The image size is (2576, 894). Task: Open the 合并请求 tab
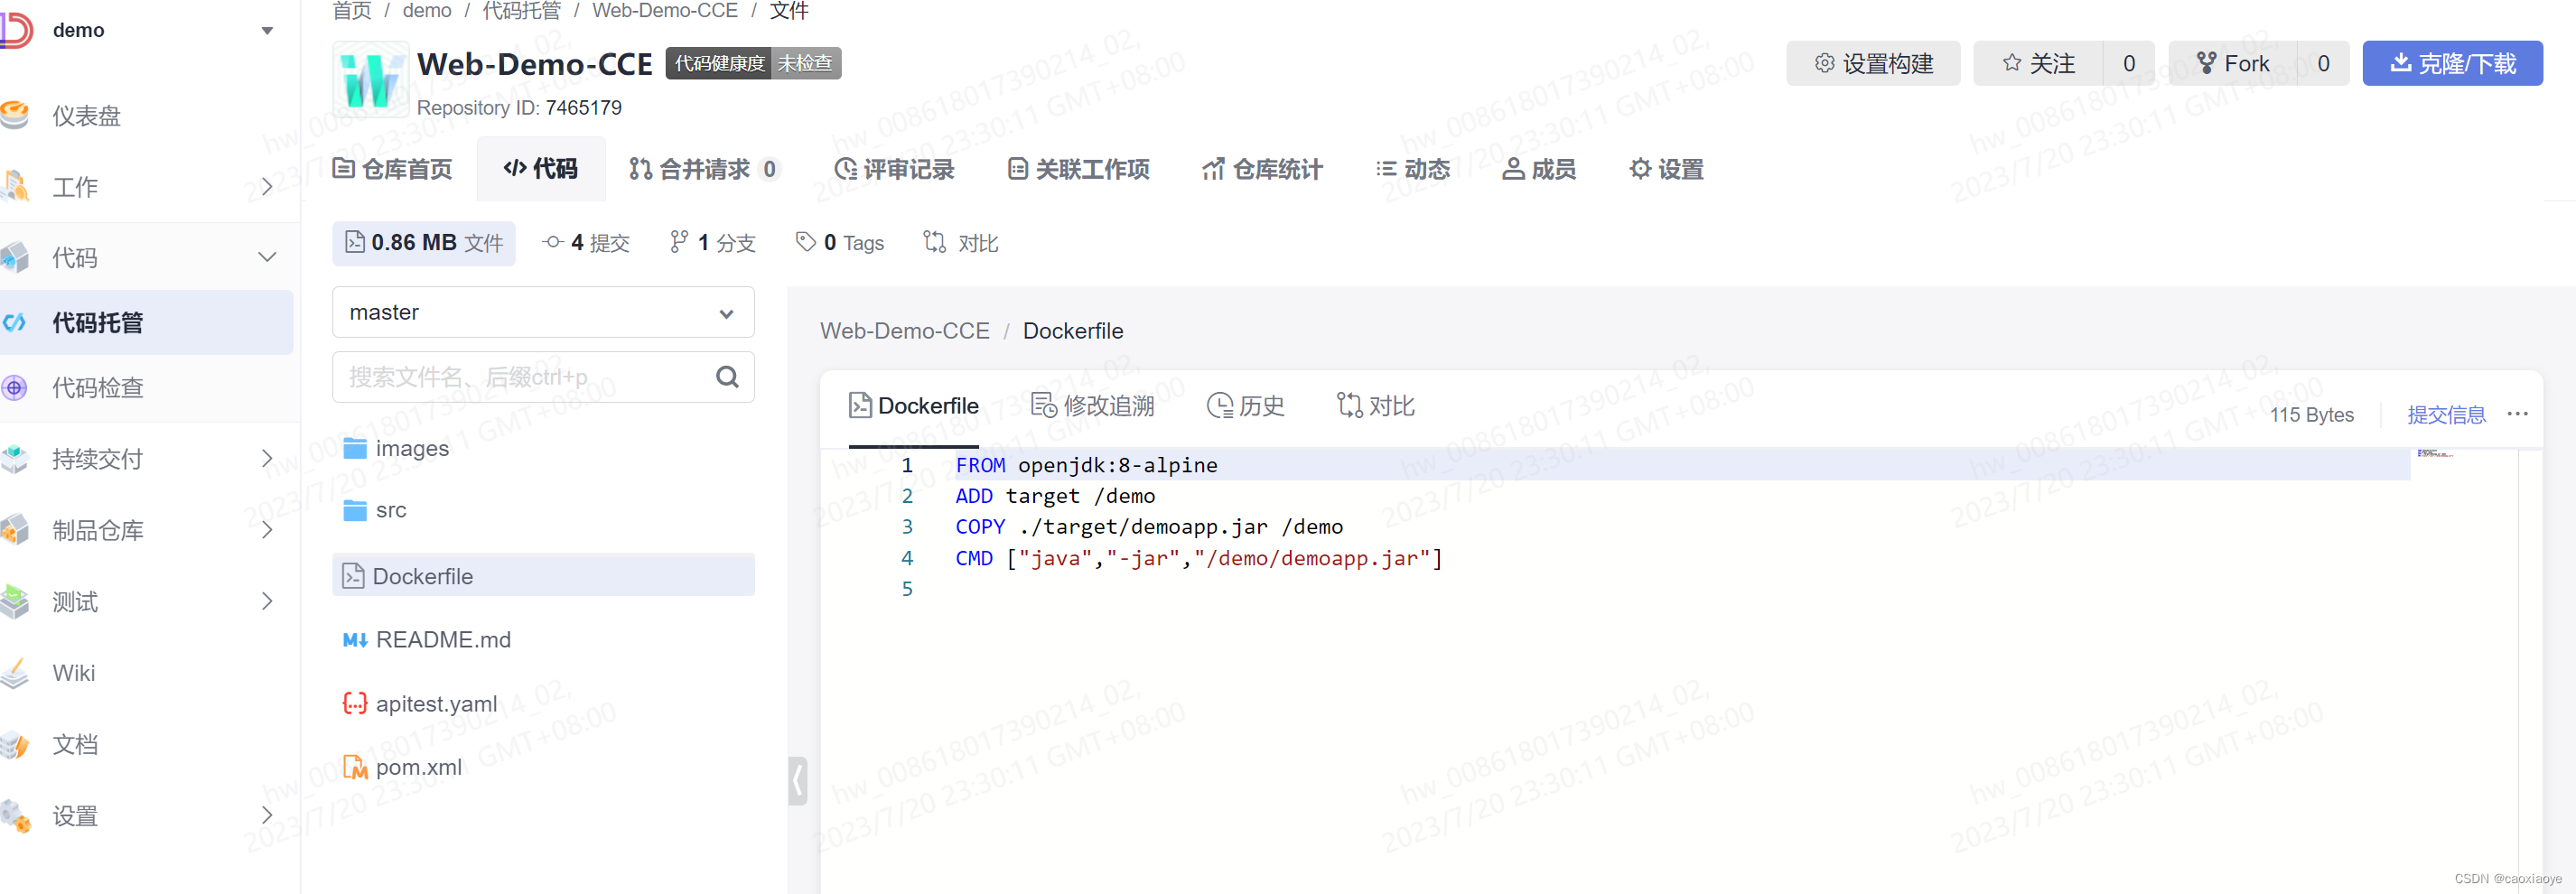click(704, 169)
